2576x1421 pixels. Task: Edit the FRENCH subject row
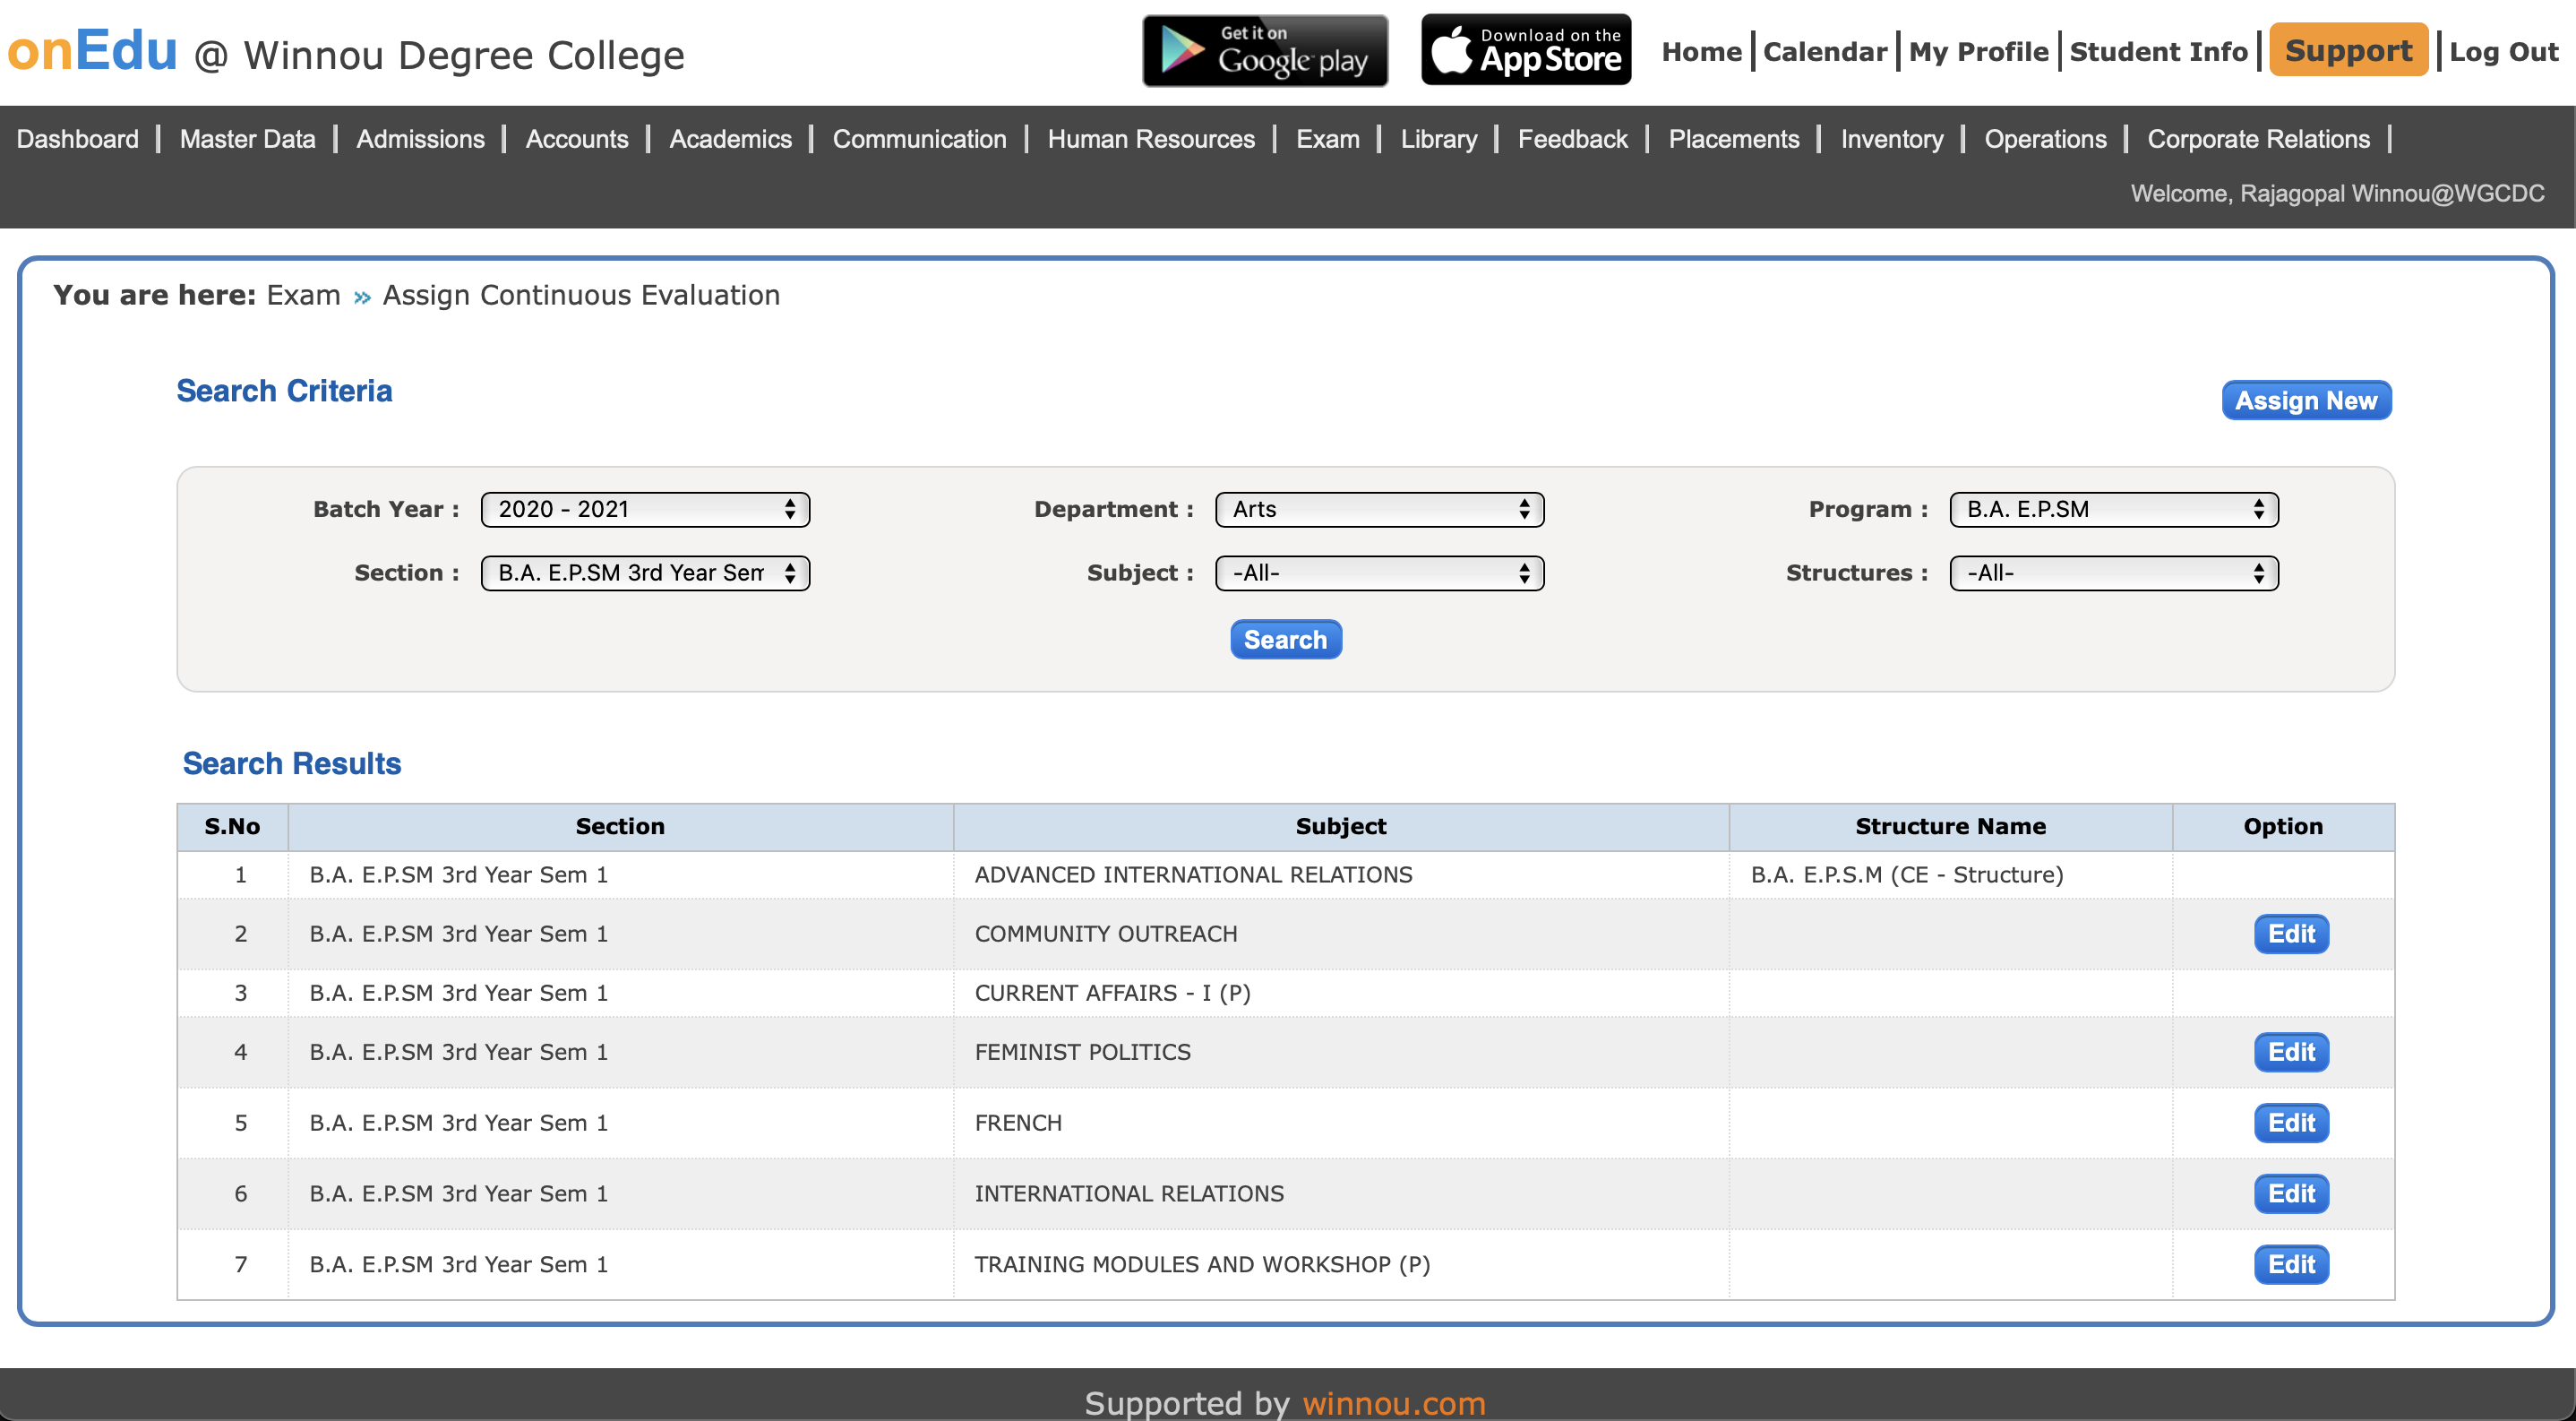tap(2290, 1123)
